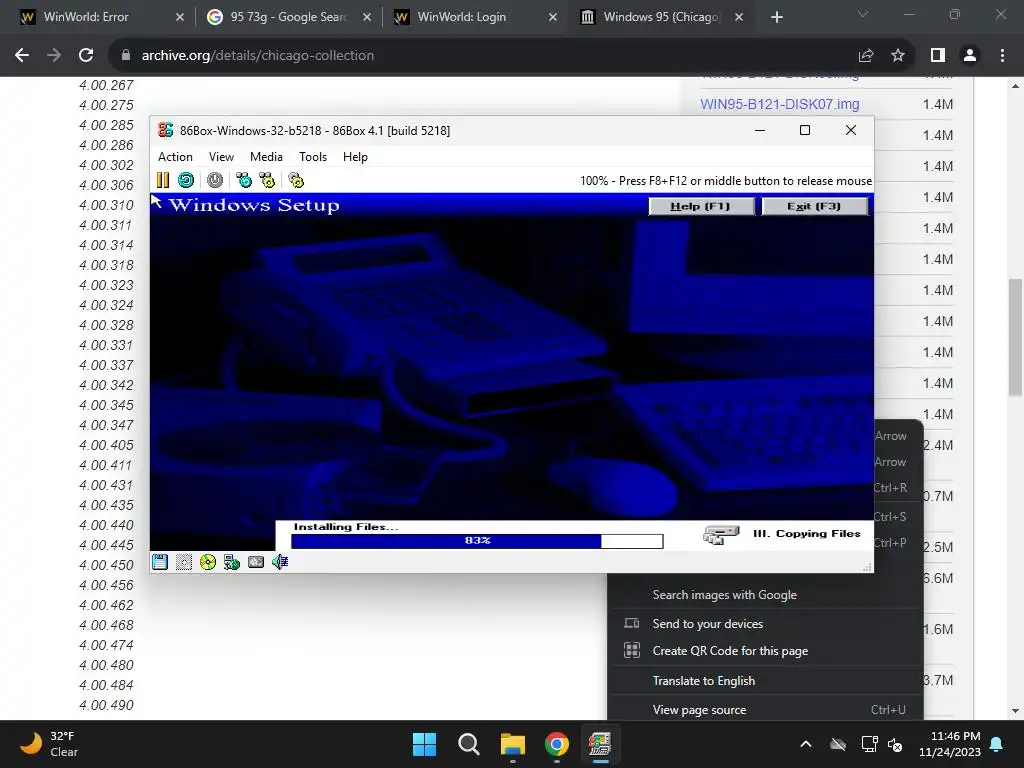Select Translate to English
The height and width of the screenshot is (768, 1024).
pyautogui.click(x=765, y=680)
